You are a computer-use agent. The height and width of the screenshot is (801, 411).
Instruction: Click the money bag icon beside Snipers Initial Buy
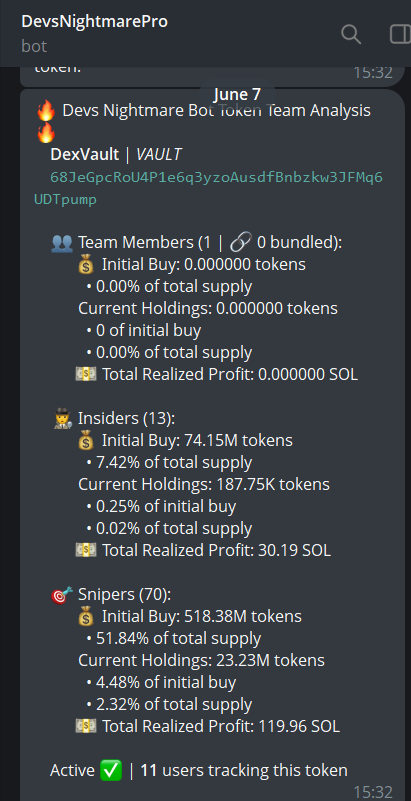pos(86,617)
